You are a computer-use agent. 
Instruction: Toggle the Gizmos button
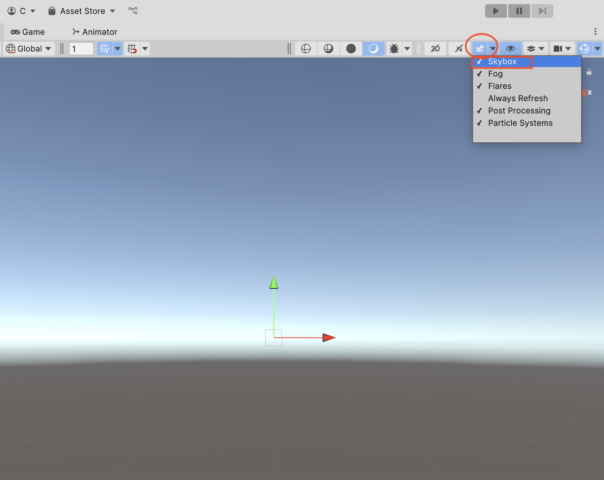click(584, 49)
